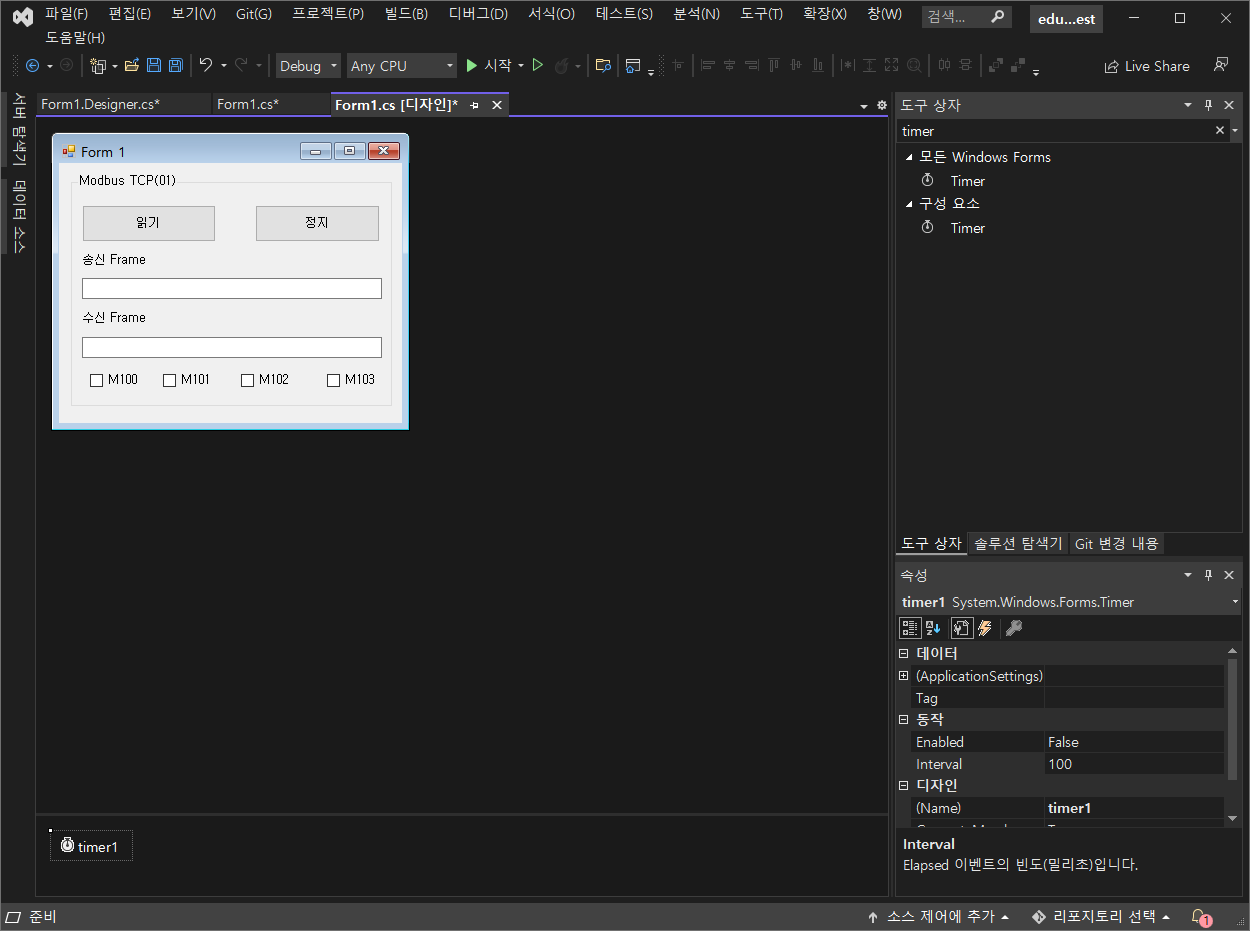Show properties page icon in properties panel
Screen dimensions: 1250x931
961,628
